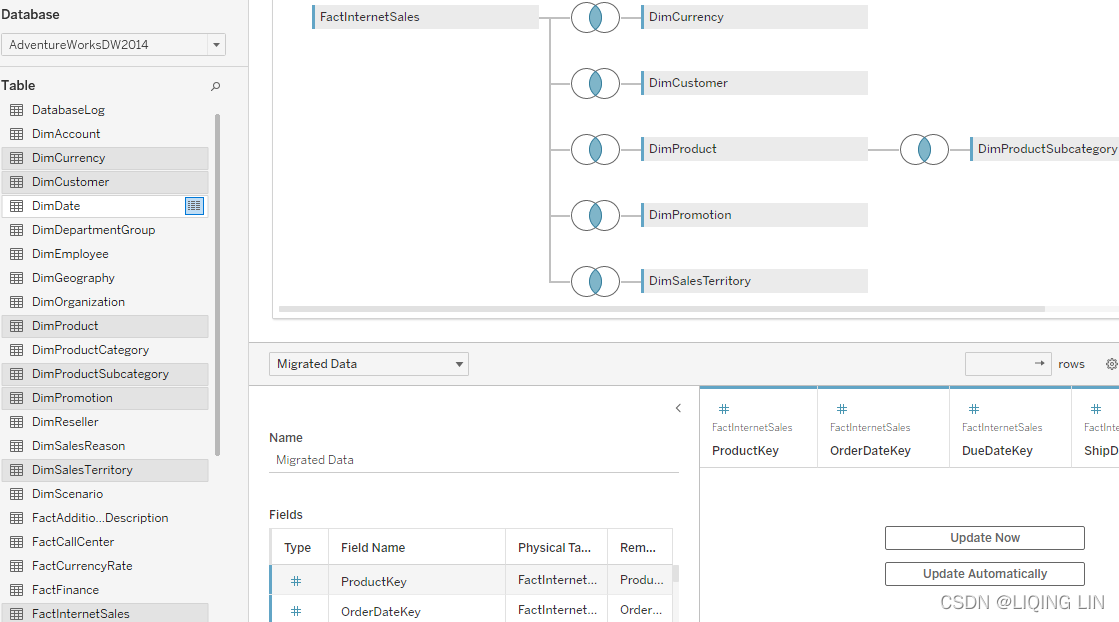This screenshot has height=622, width=1119.
Task: Select DimCustomer table on the canvas
Action: [754, 83]
